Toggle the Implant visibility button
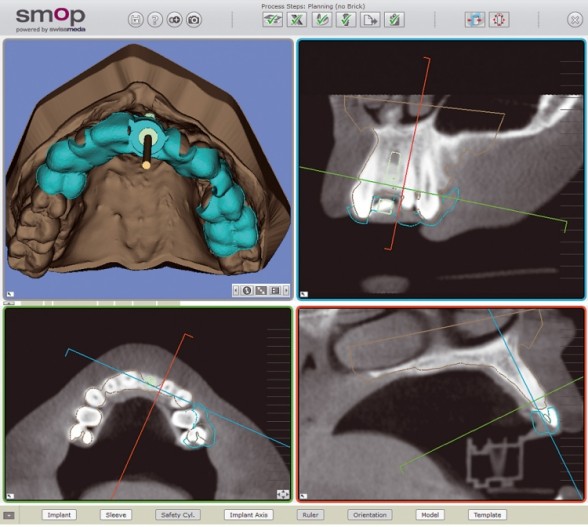 [x=59, y=515]
